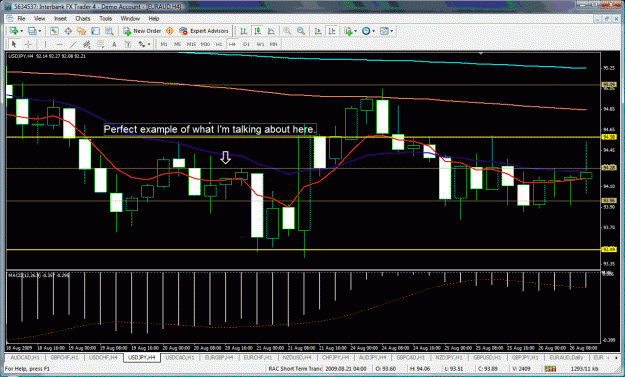The height and width of the screenshot is (377, 625).
Task: Click the New Order button
Action: point(142,31)
